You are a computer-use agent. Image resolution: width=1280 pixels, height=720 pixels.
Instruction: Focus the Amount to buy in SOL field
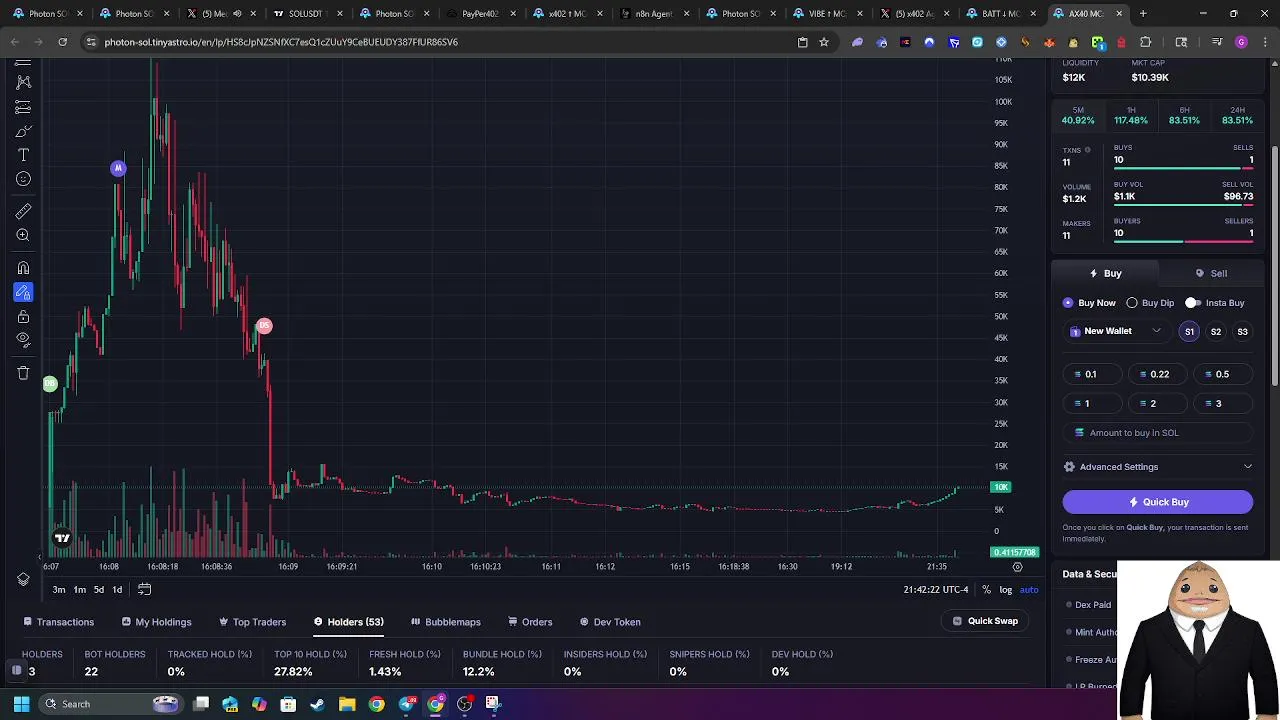(x=1158, y=433)
